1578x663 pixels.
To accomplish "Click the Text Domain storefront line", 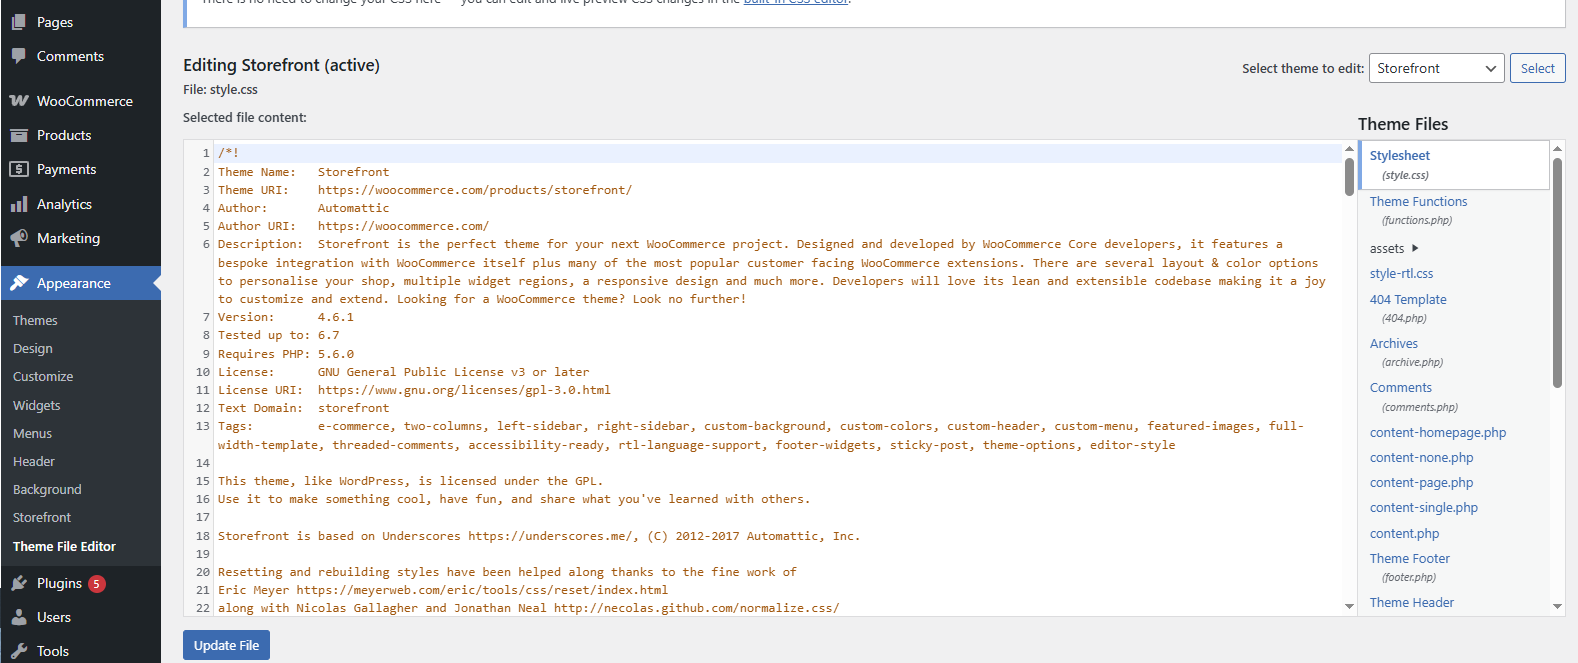I will pos(303,408).
